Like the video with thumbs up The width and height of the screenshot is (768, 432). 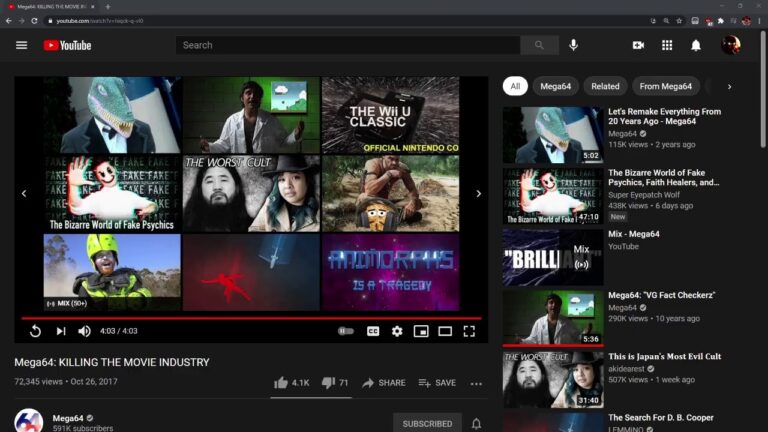coord(281,383)
